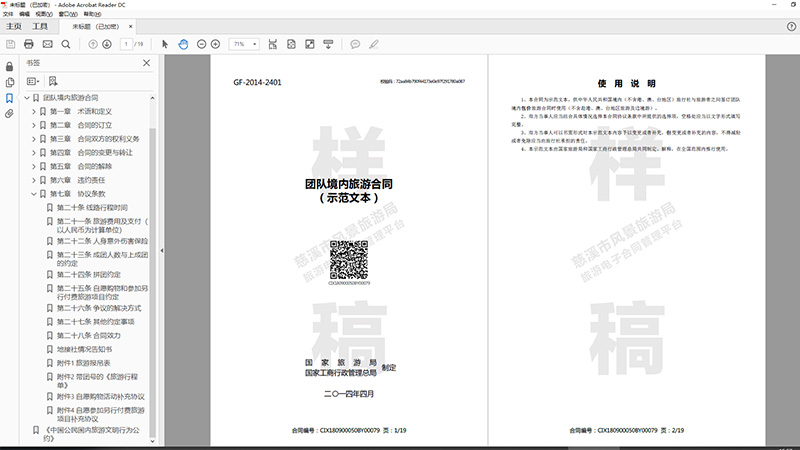Click the fit one full page icon
The height and width of the screenshot is (450, 800).
pos(291,44)
